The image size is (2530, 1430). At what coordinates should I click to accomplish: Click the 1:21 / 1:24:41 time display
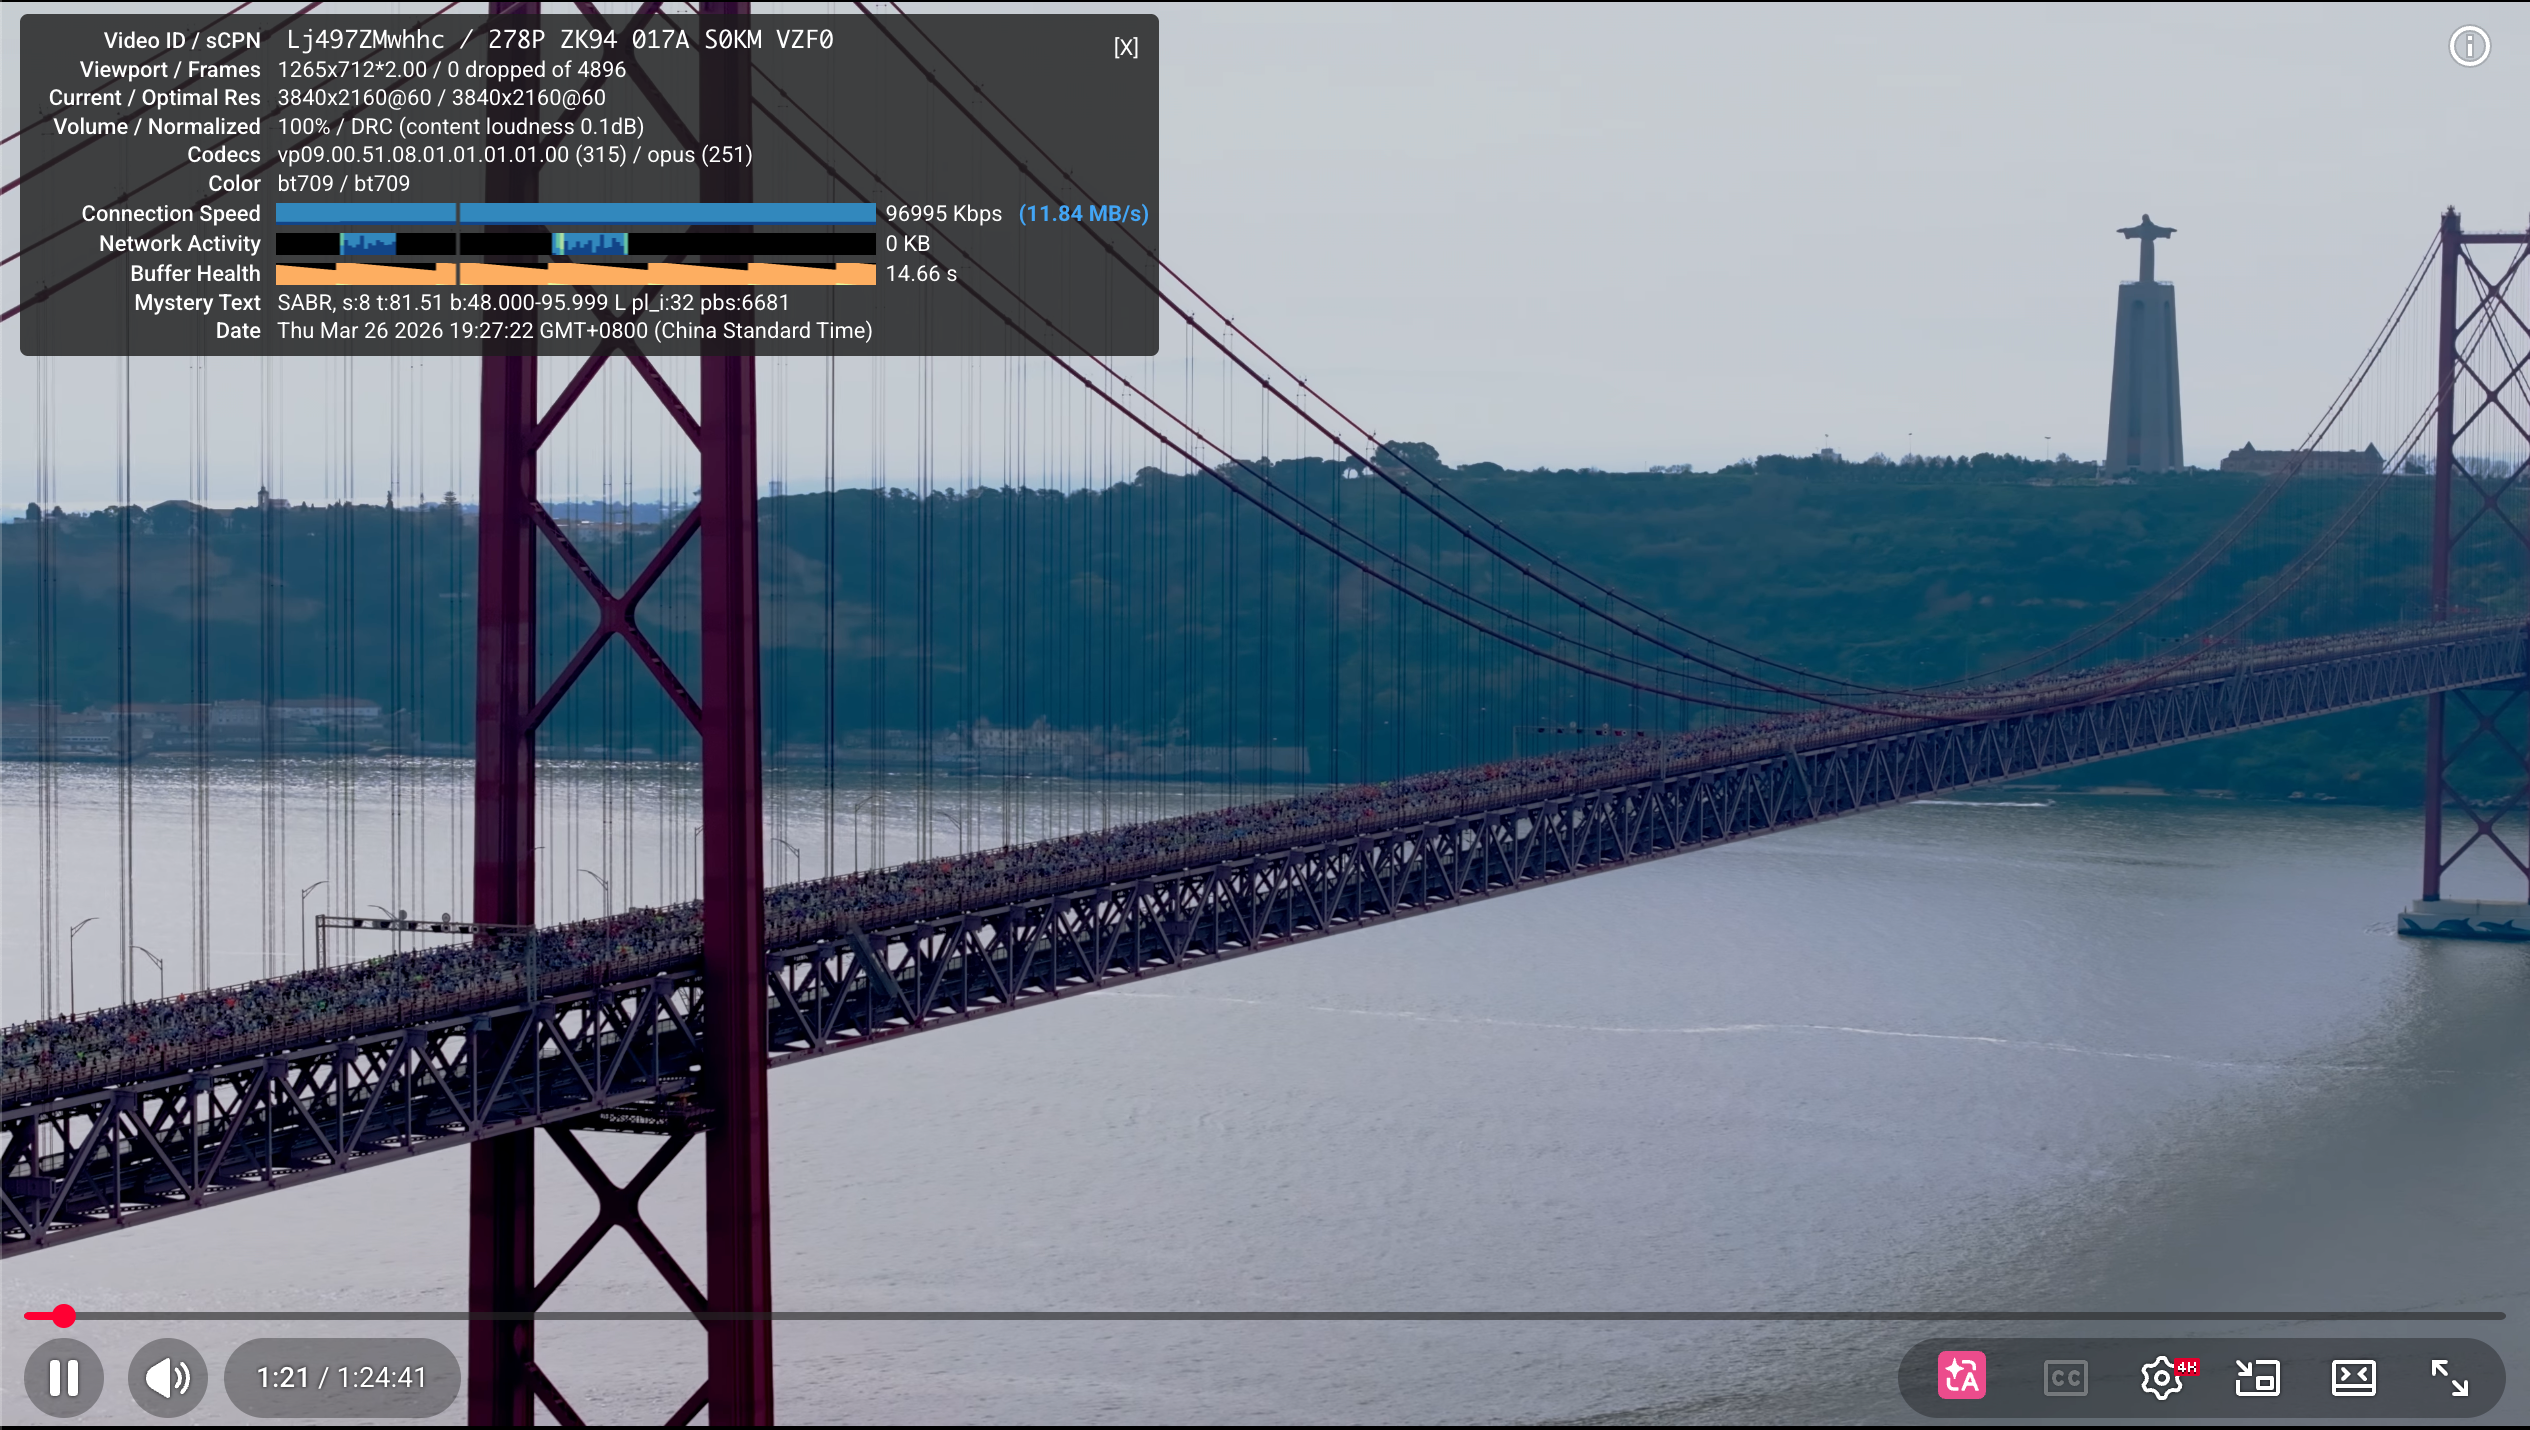[x=342, y=1377]
